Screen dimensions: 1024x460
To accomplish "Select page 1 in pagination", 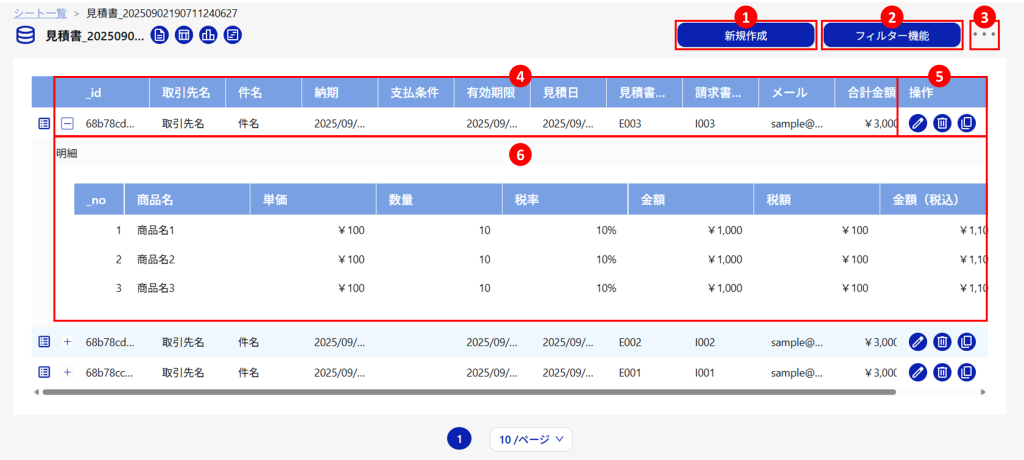I will click(x=459, y=439).
